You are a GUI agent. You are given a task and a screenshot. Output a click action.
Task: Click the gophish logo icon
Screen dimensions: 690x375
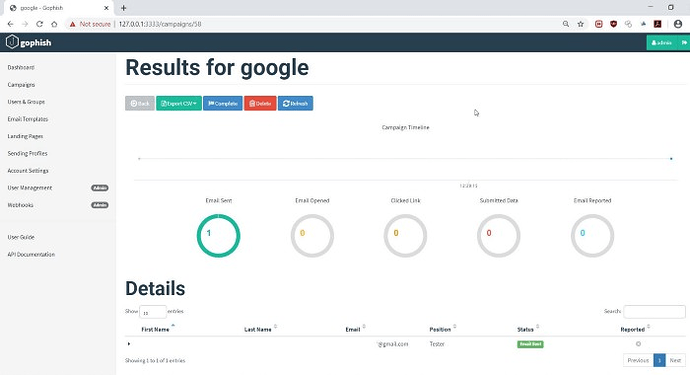[12, 42]
